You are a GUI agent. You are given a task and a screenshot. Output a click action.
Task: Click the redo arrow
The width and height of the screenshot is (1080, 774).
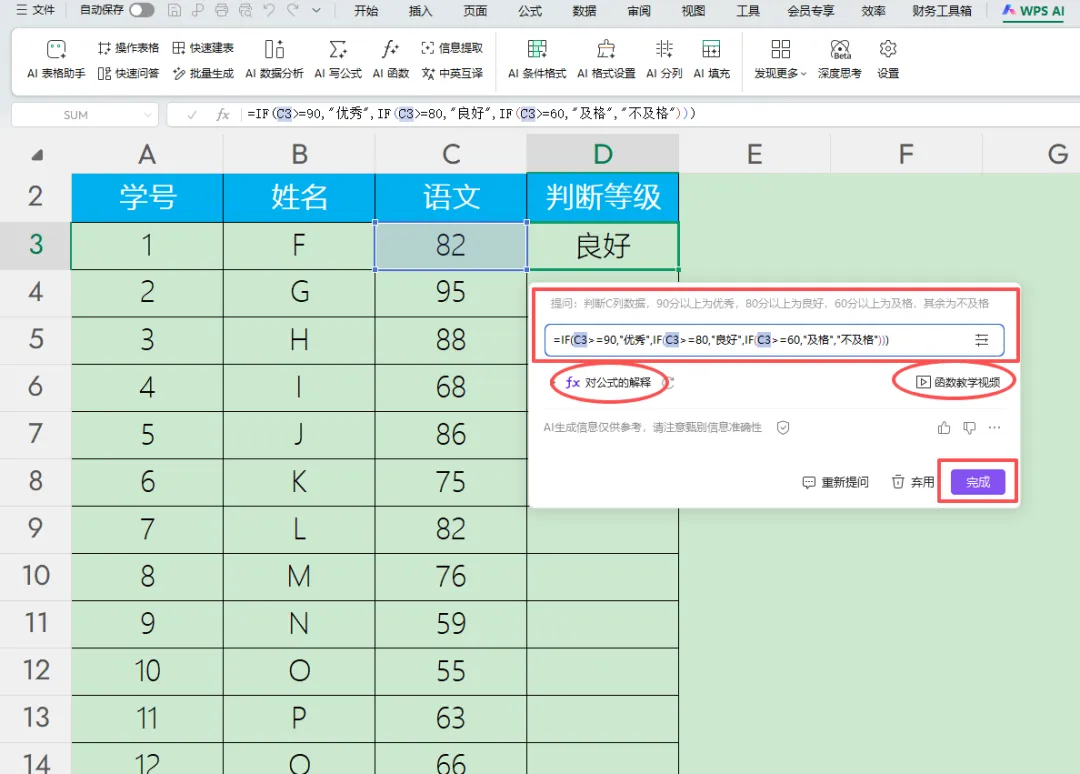pyautogui.click(x=293, y=10)
